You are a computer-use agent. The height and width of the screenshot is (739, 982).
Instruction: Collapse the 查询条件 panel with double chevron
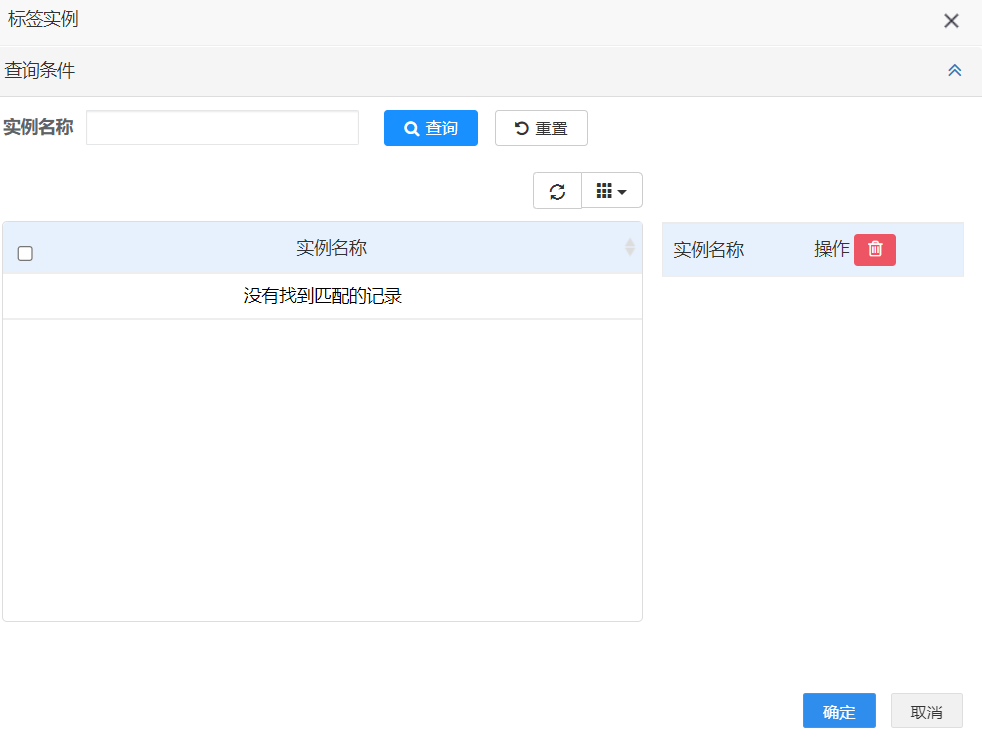[x=954, y=71]
